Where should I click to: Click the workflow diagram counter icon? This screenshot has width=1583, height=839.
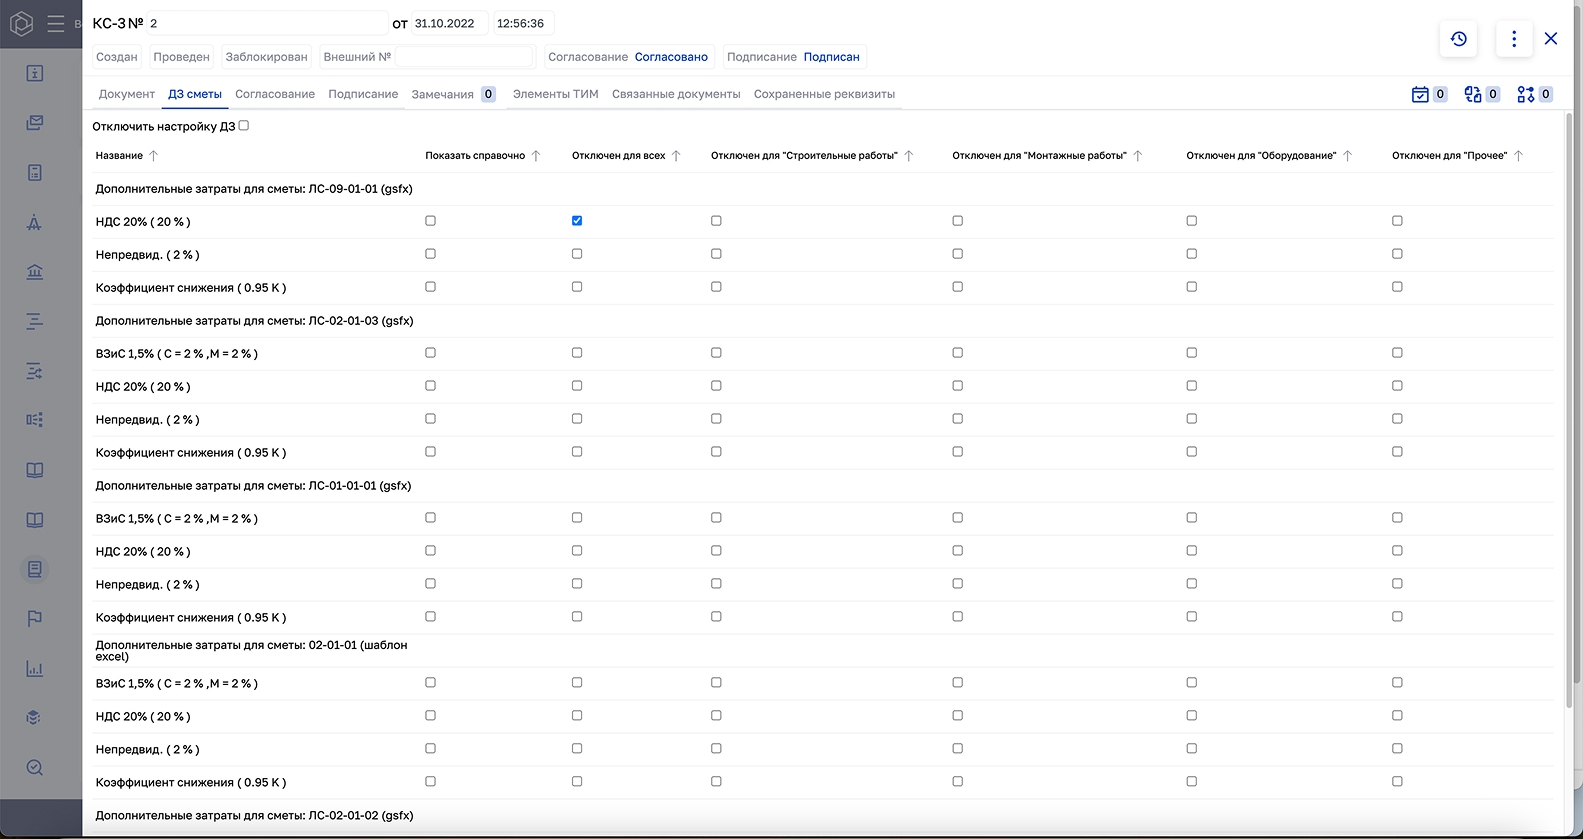point(1526,94)
